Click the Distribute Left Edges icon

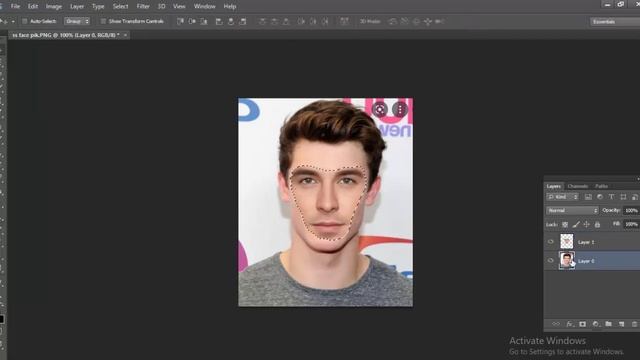tap(301, 21)
